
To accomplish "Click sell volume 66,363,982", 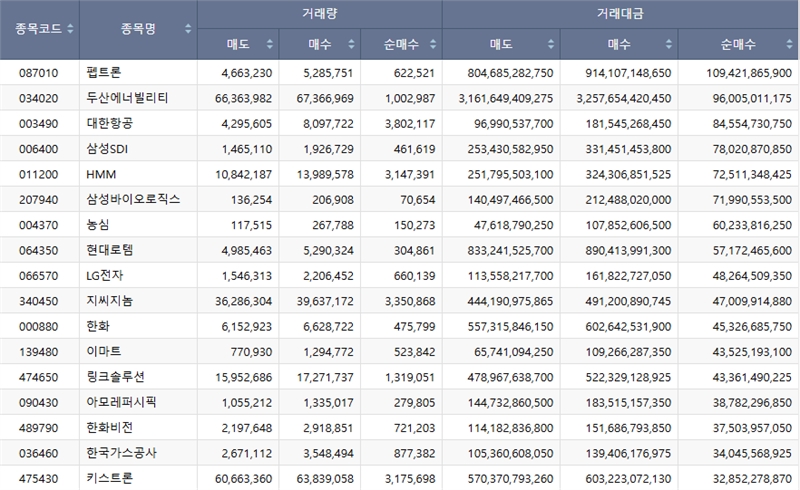I will click(x=243, y=98).
